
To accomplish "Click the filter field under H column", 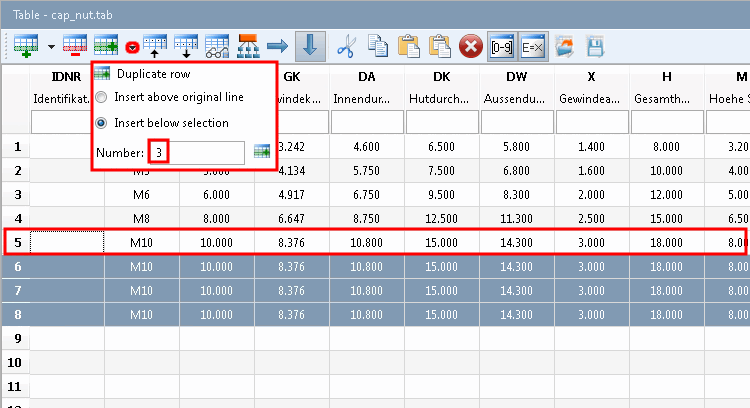I will (x=667, y=122).
